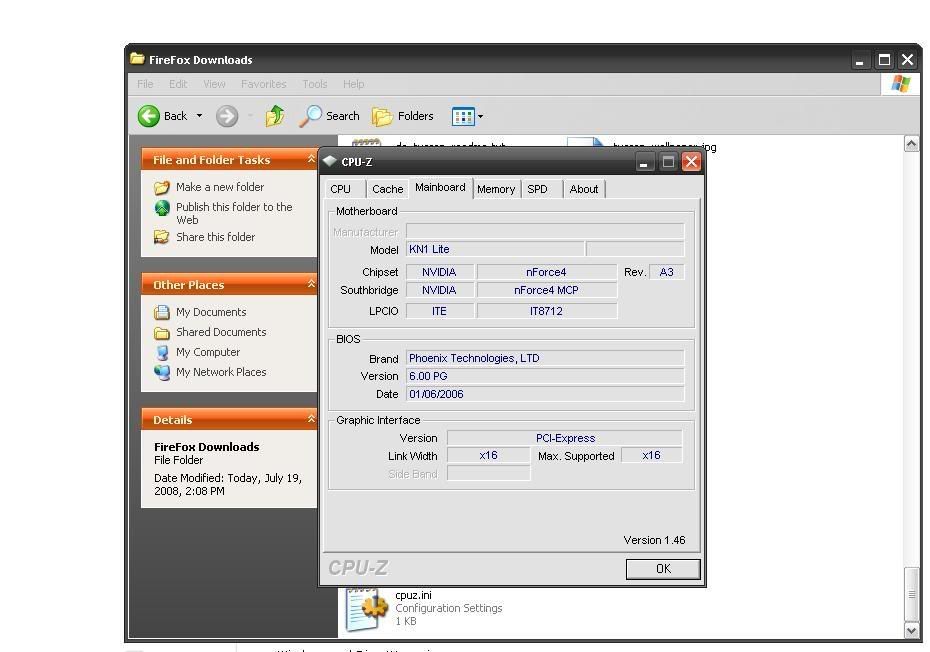Click the Back arrow icon in toolbar

pos(149,116)
